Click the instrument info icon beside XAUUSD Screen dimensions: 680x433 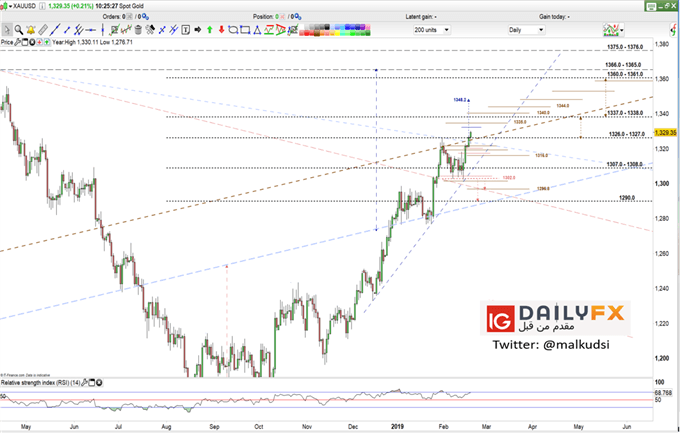coord(42,6)
